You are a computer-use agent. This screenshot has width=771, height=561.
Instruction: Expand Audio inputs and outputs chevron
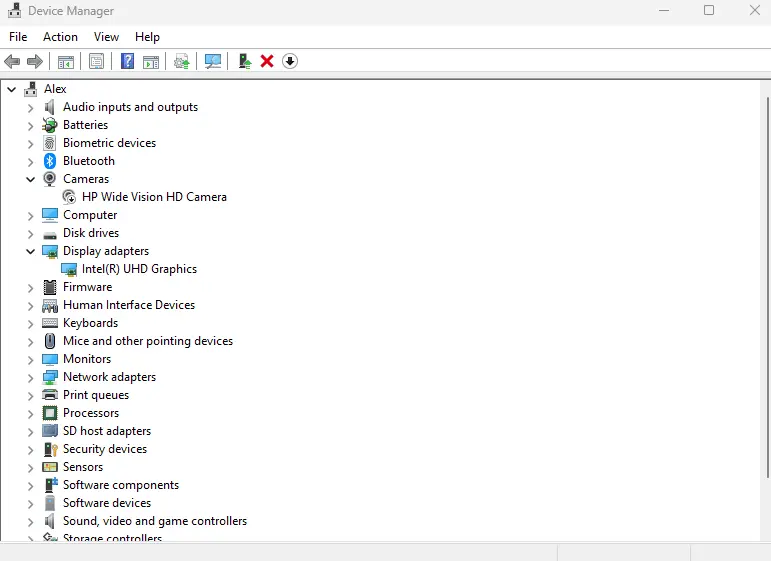[30, 108]
